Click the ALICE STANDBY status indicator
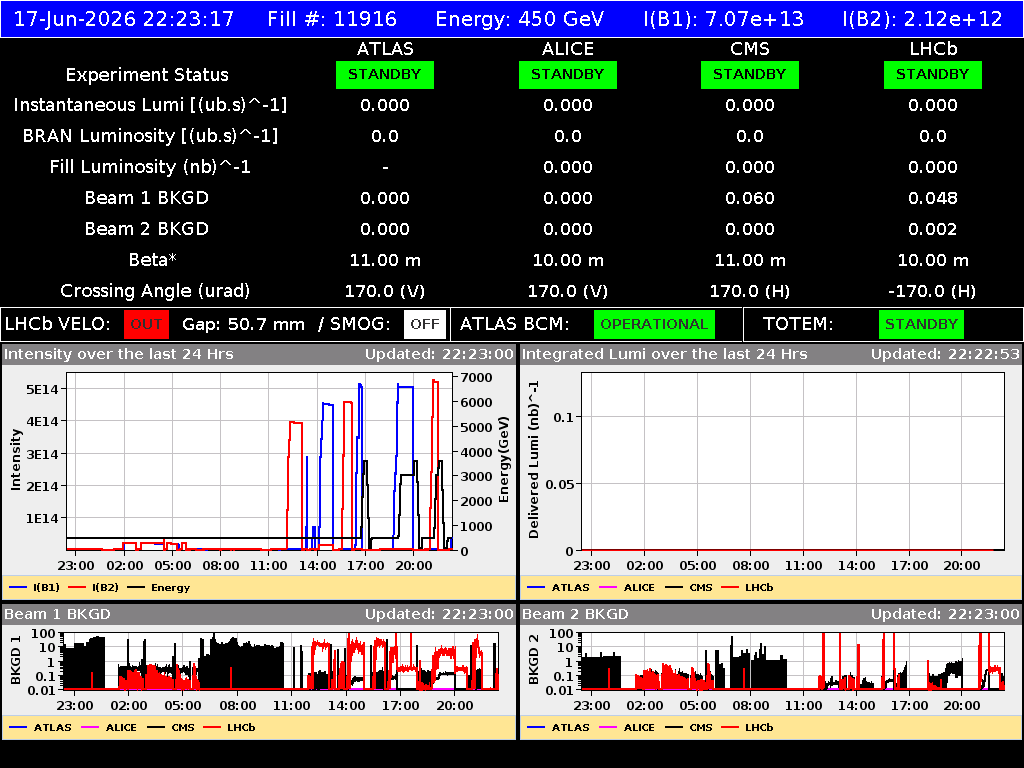The height and width of the screenshot is (768, 1024). tap(568, 74)
